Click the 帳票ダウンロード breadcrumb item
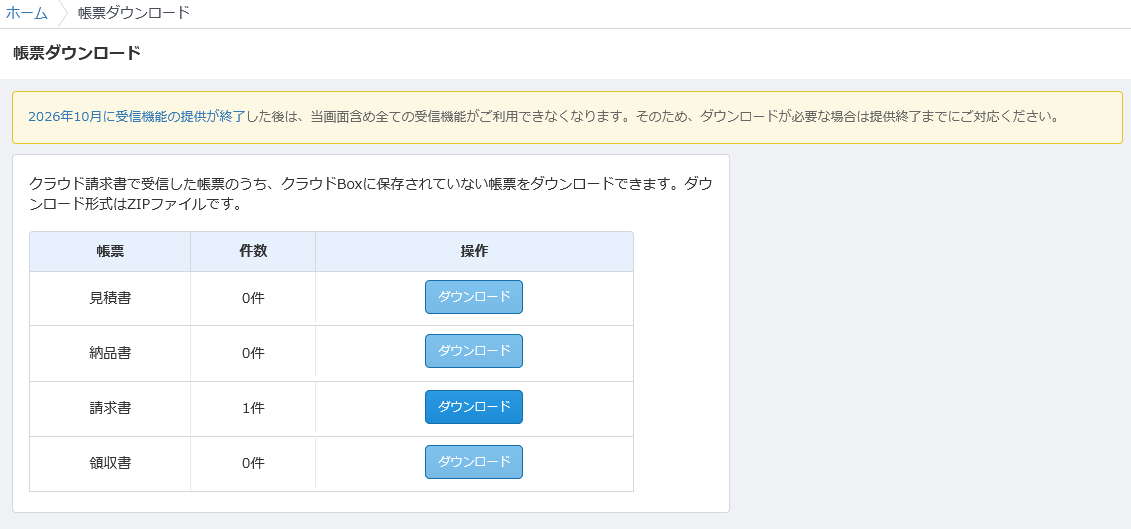The height and width of the screenshot is (529, 1131). click(x=133, y=13)
